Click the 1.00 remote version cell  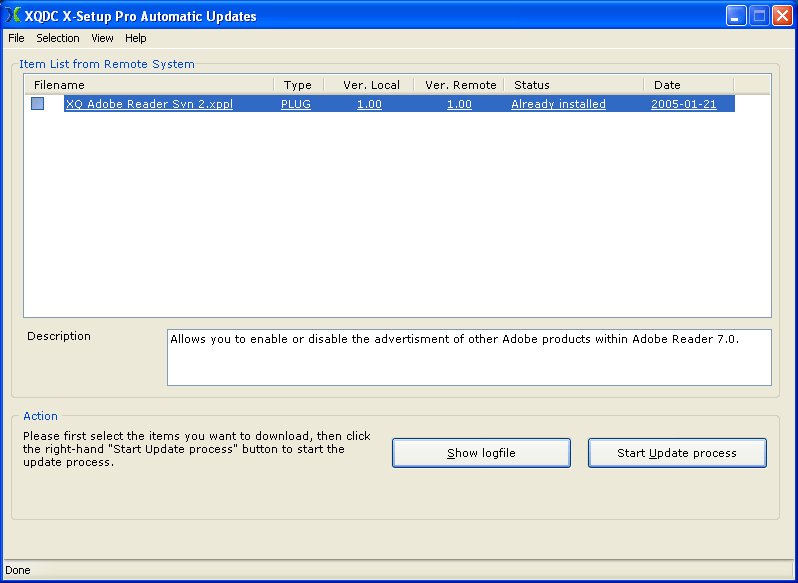coord(459,104)
